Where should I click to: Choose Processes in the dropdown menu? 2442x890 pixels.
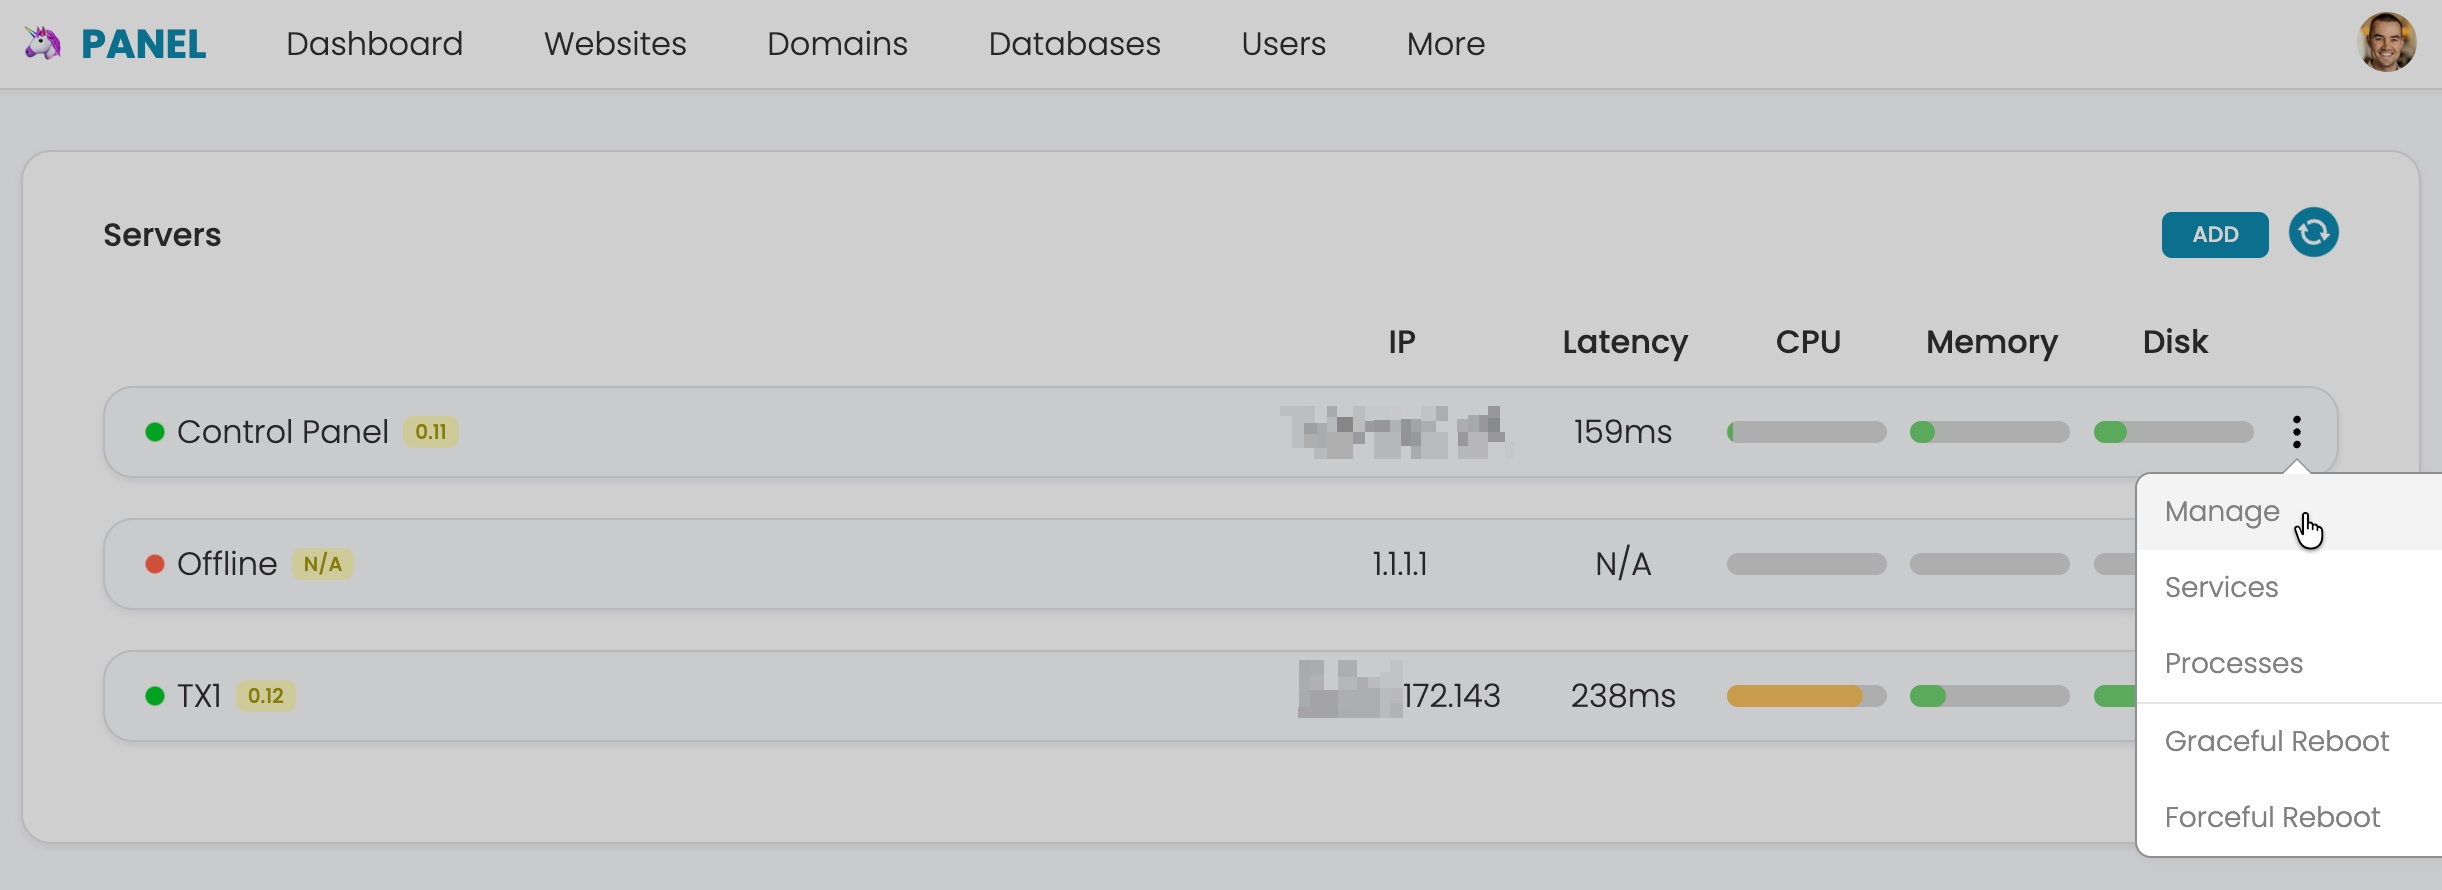click(2233, 664)
